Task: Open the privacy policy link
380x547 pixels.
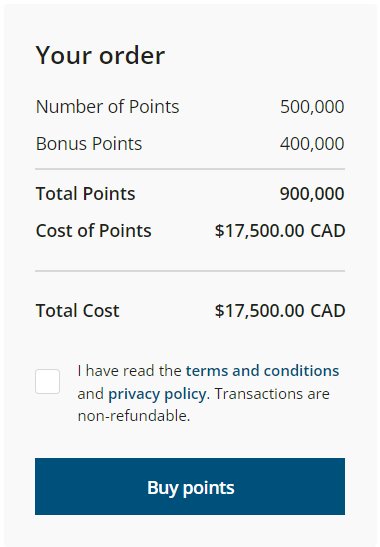Action: click(x=157, y=394)
